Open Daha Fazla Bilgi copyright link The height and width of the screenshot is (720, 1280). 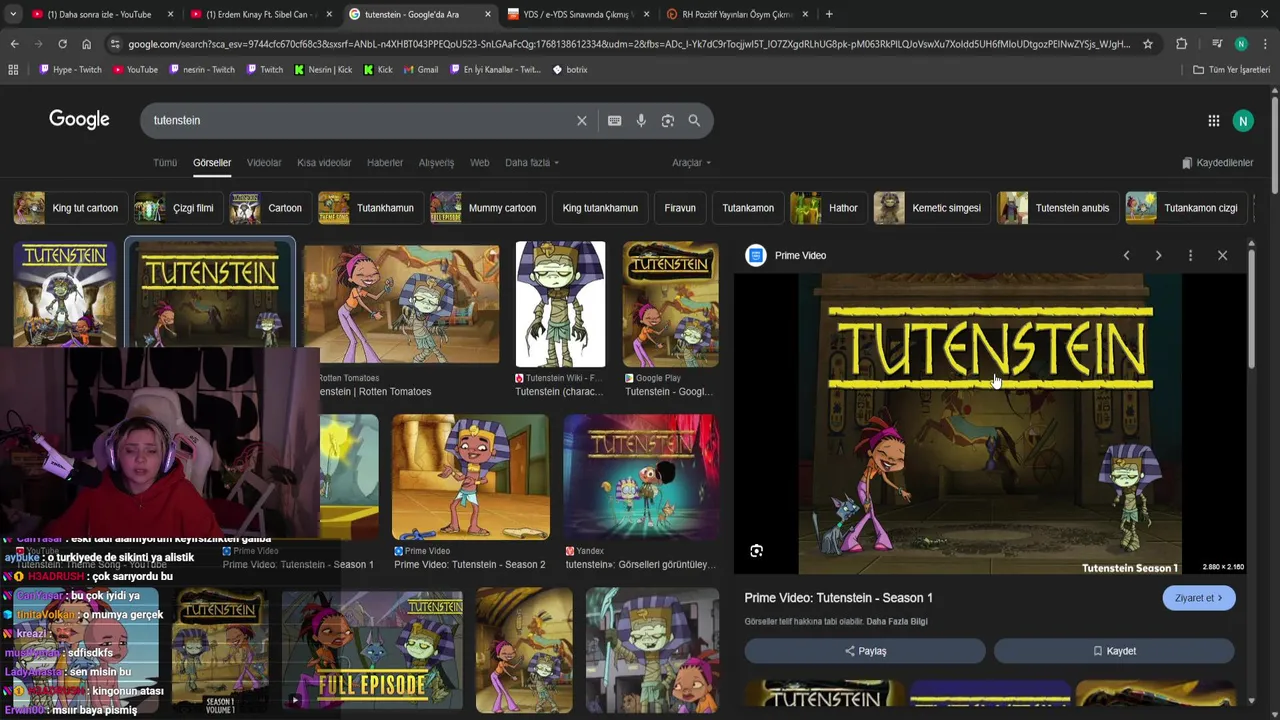pyautogui.click(x=897, y=622)
